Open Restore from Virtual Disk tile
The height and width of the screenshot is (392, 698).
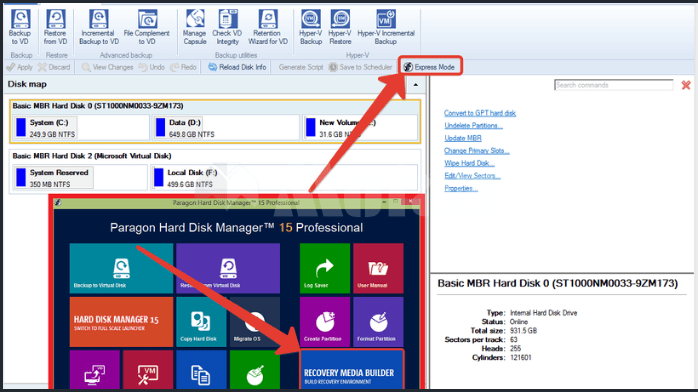coord(228,268)
